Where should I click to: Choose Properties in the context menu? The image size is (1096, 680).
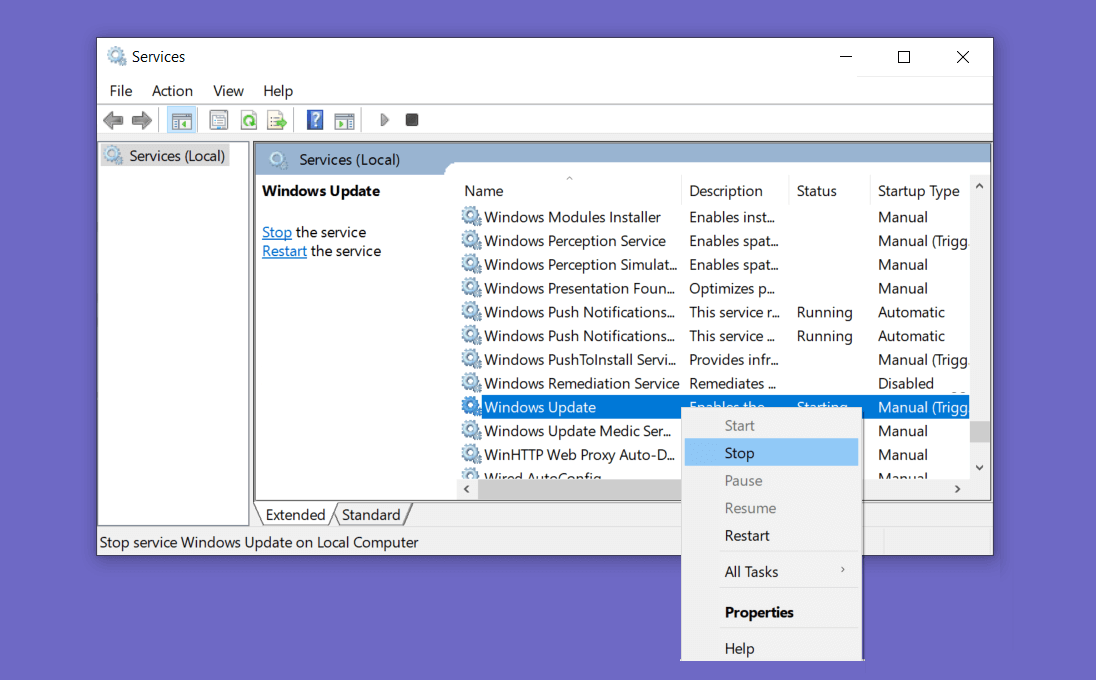click(x=771, y=612)
